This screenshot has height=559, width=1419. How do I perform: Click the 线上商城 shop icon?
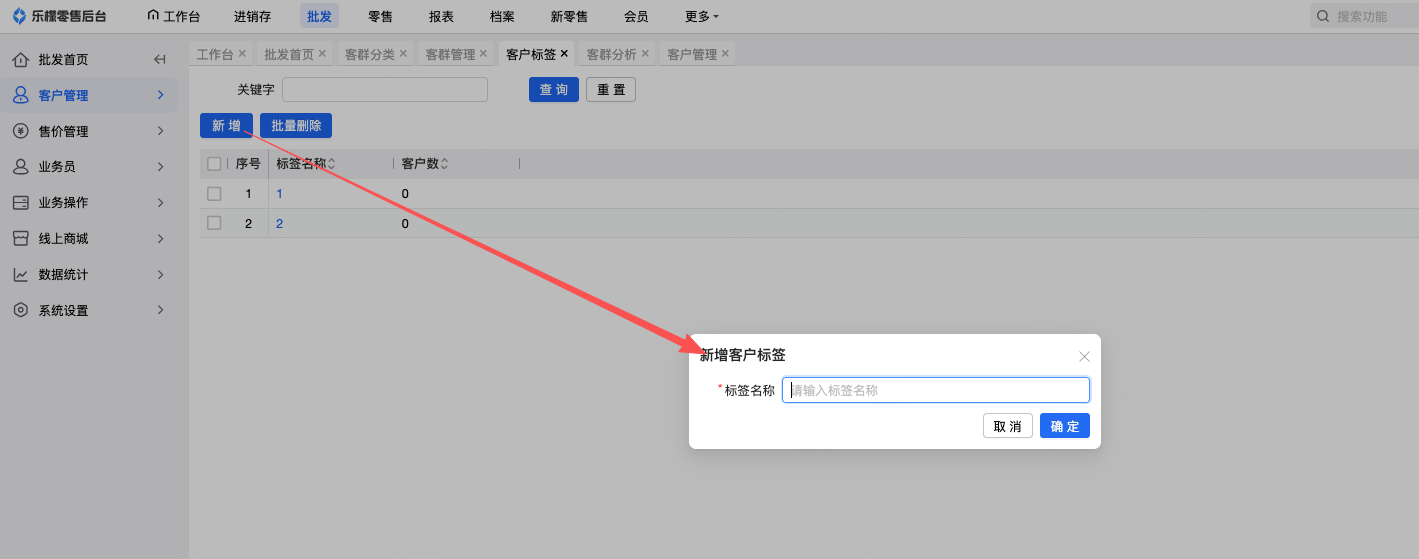[x=20, y=239]
